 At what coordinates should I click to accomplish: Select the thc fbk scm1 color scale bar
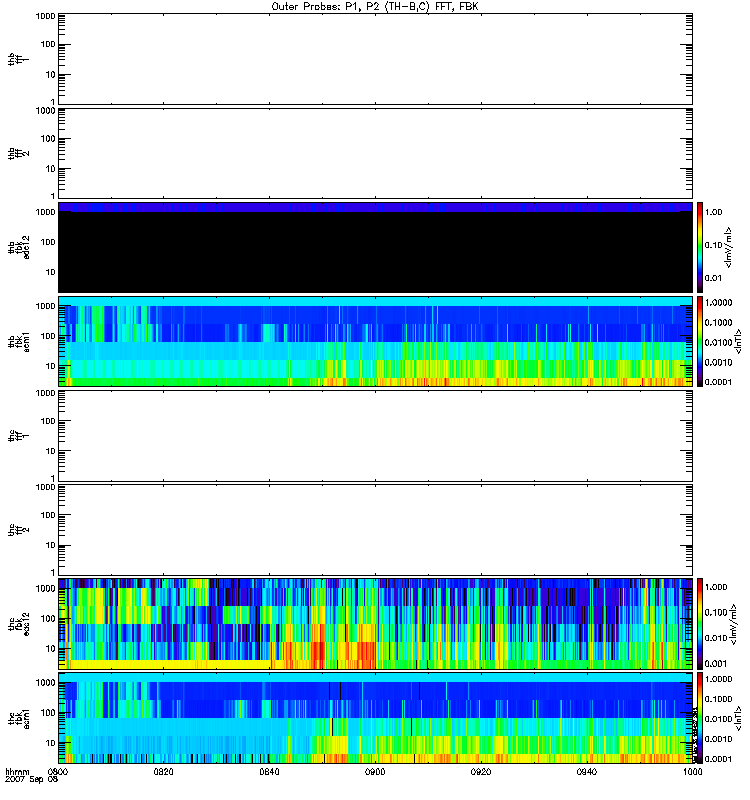pyautogui.click(x=700, y=718)
